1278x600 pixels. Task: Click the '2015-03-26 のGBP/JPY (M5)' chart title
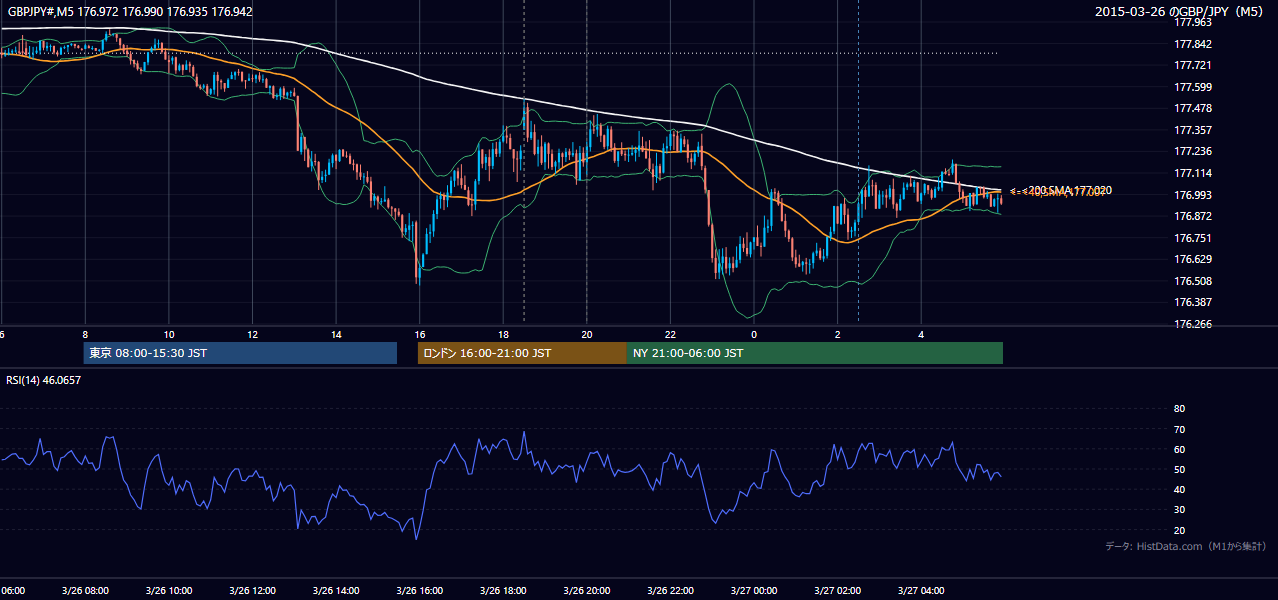point(1180,12)
